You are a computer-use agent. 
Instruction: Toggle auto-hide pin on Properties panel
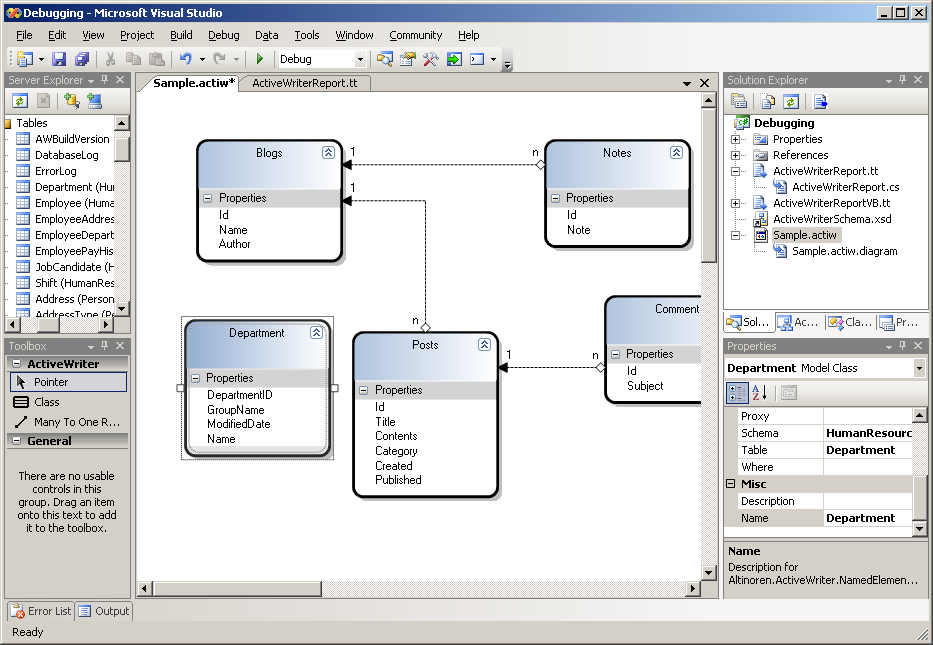pos(903,345)
